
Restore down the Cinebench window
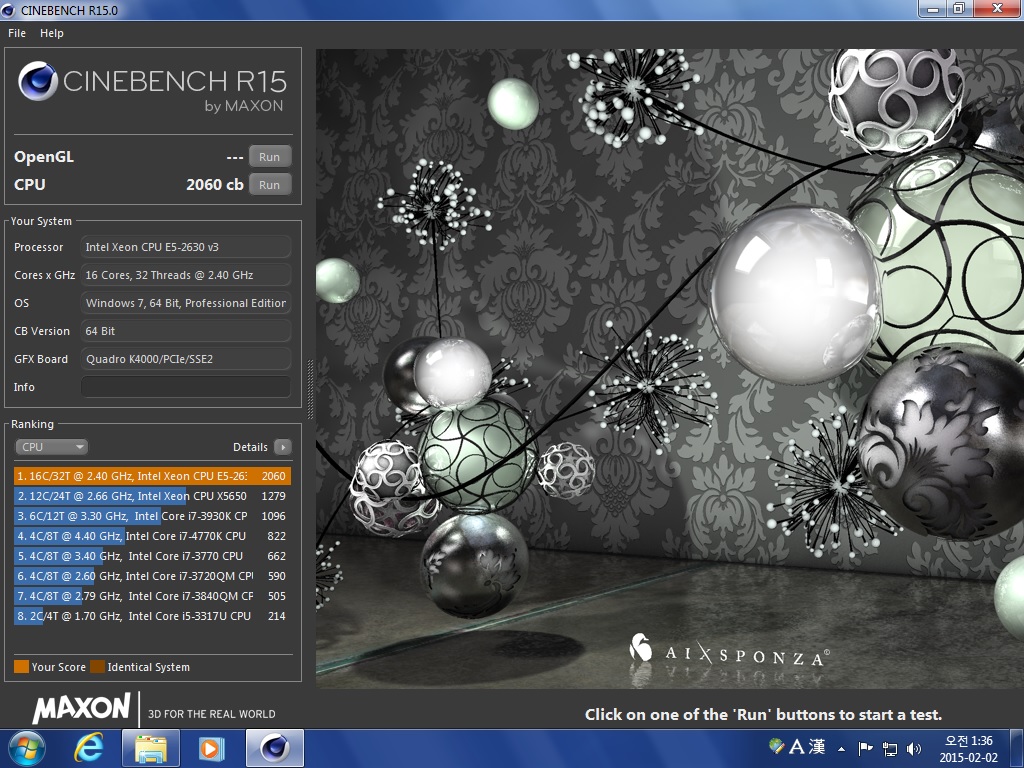(x=959, y=8)
